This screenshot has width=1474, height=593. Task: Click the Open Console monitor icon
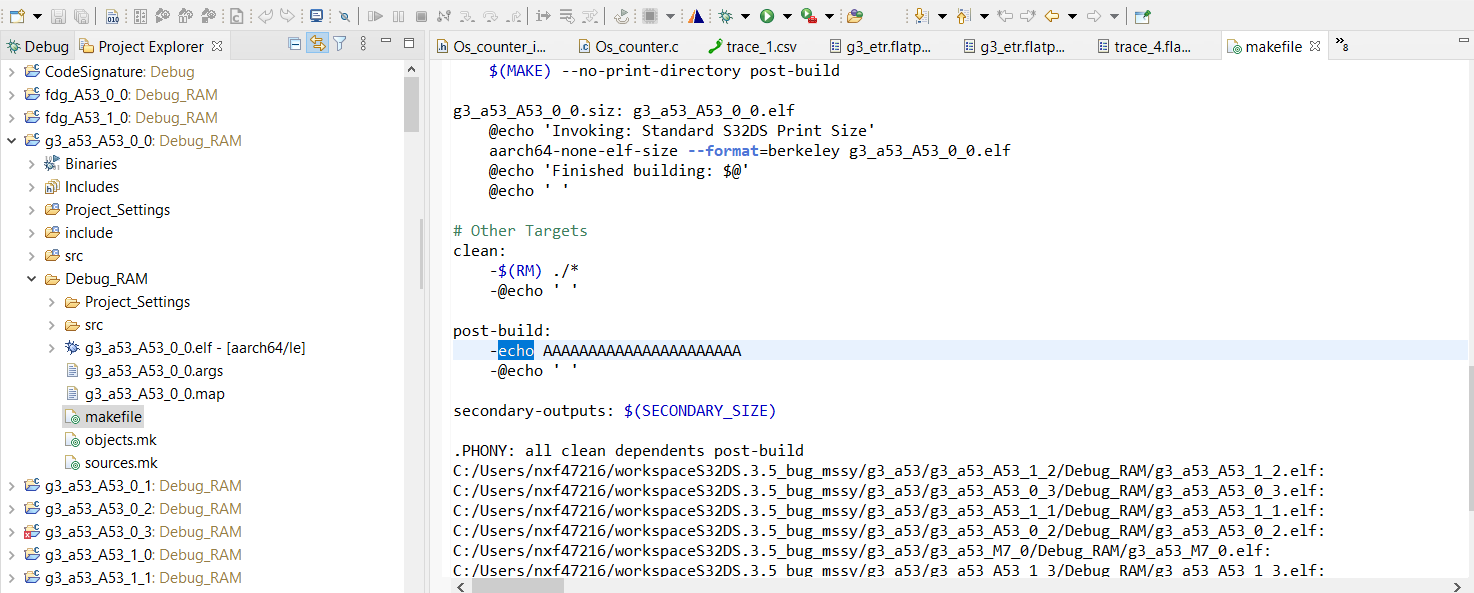[315, 16]
